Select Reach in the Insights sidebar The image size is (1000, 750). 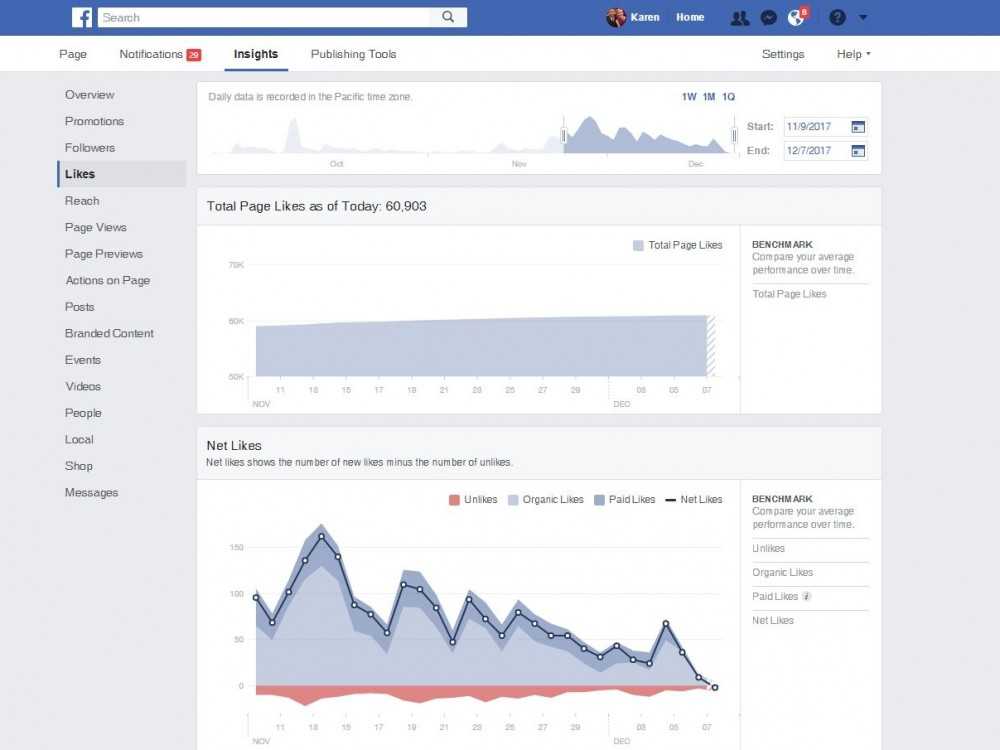coord(82,200)
